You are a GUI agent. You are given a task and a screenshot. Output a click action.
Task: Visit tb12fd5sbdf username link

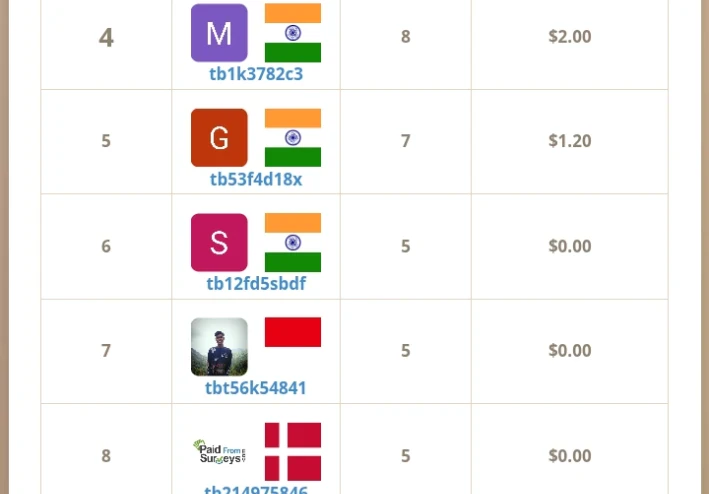[256, 284]
